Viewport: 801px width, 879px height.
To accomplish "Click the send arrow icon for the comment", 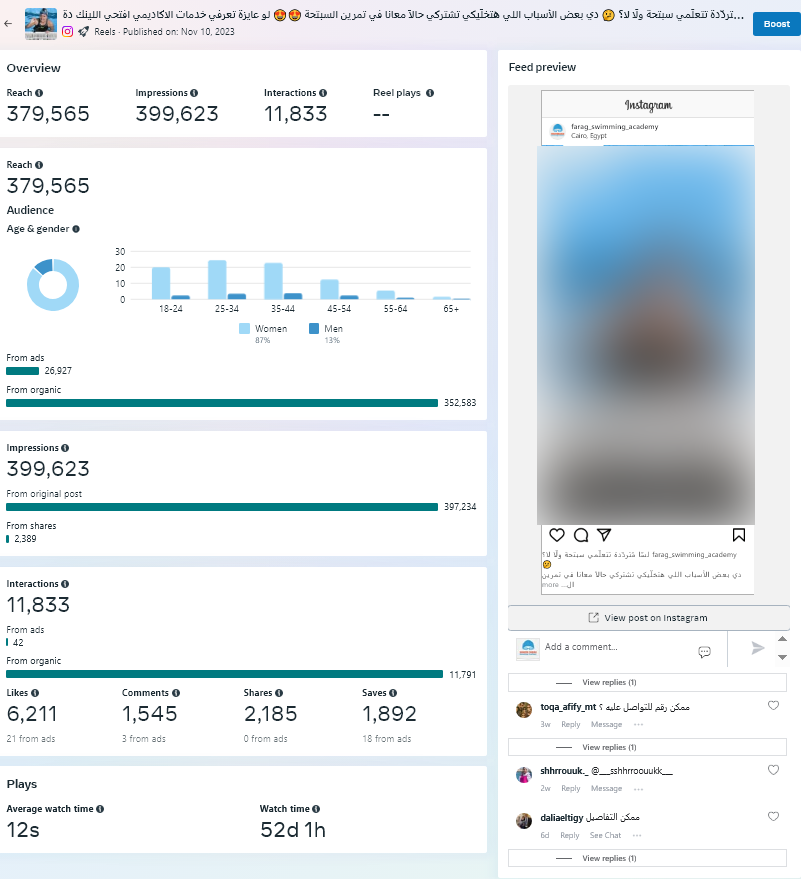I will [x=758, y=648].
